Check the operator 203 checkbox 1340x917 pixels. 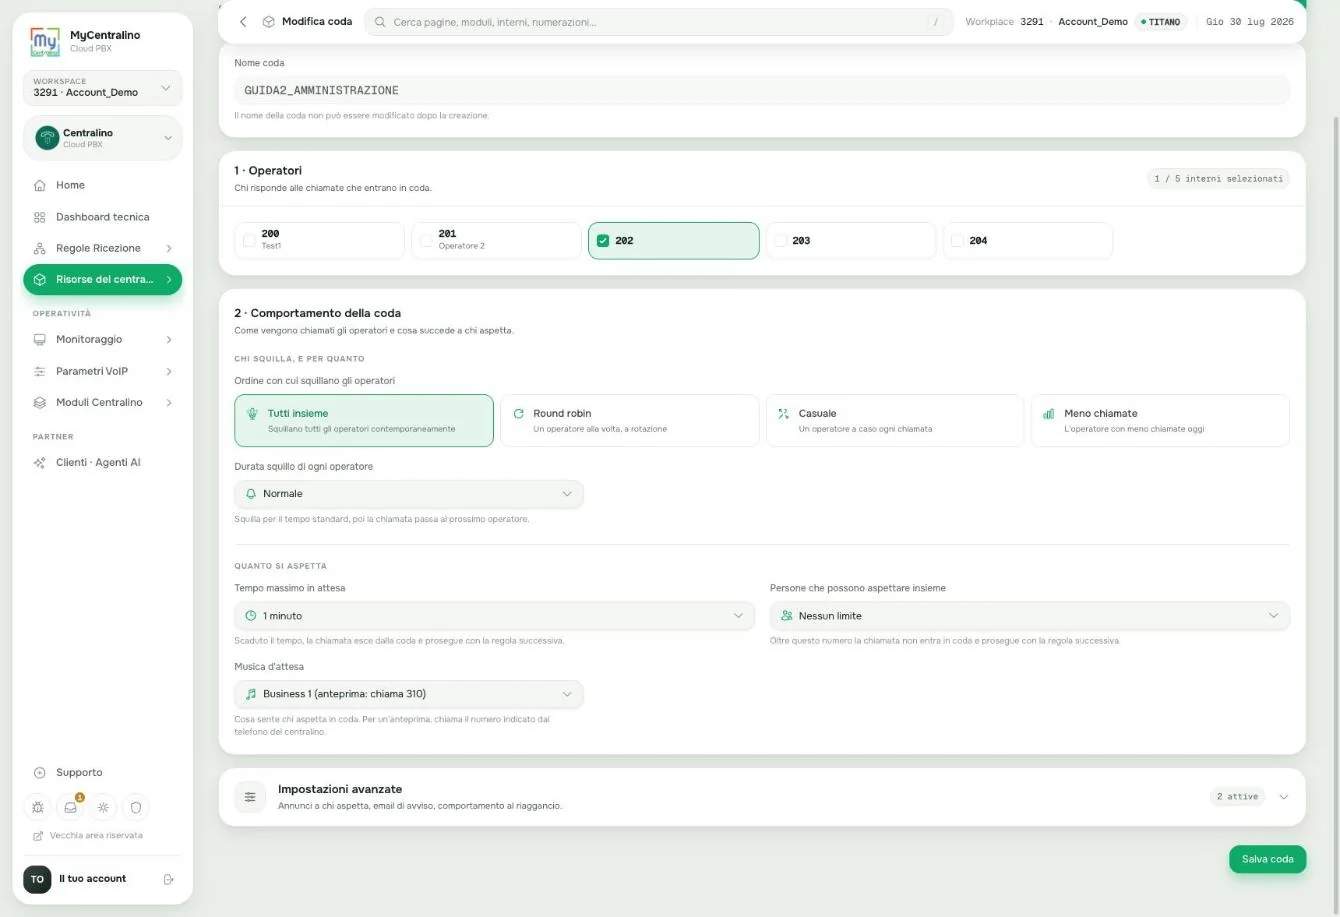point(780,241)
